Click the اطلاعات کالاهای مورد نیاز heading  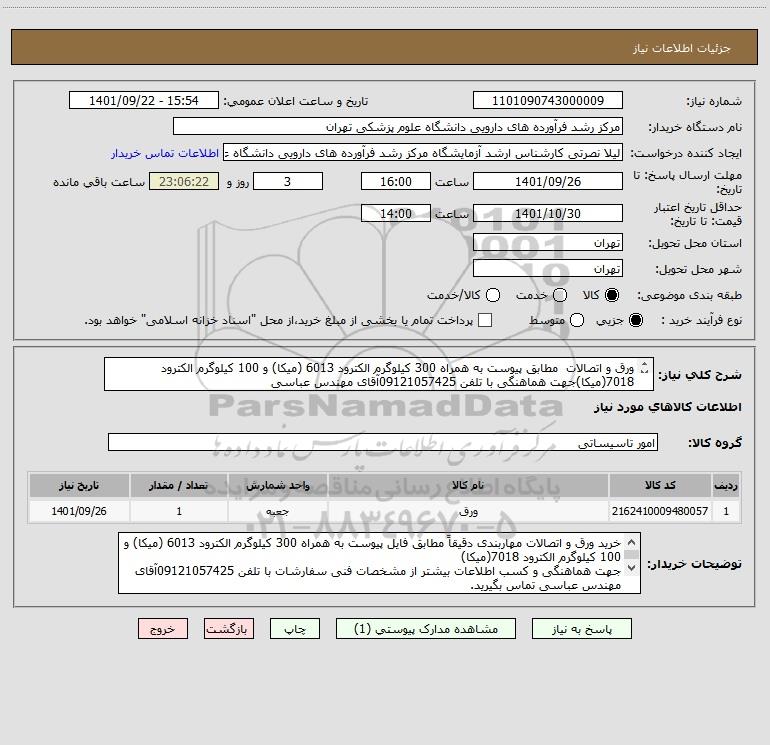coord(667,408)
